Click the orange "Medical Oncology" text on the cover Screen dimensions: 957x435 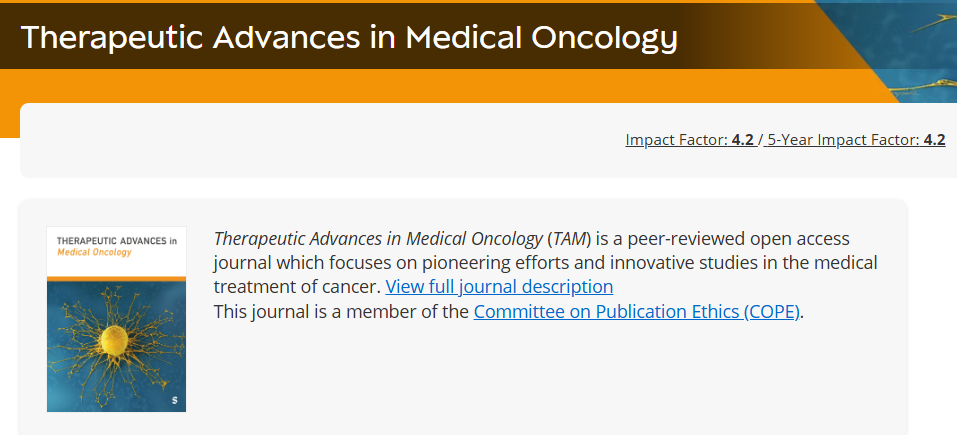click(x=95, y=253)
